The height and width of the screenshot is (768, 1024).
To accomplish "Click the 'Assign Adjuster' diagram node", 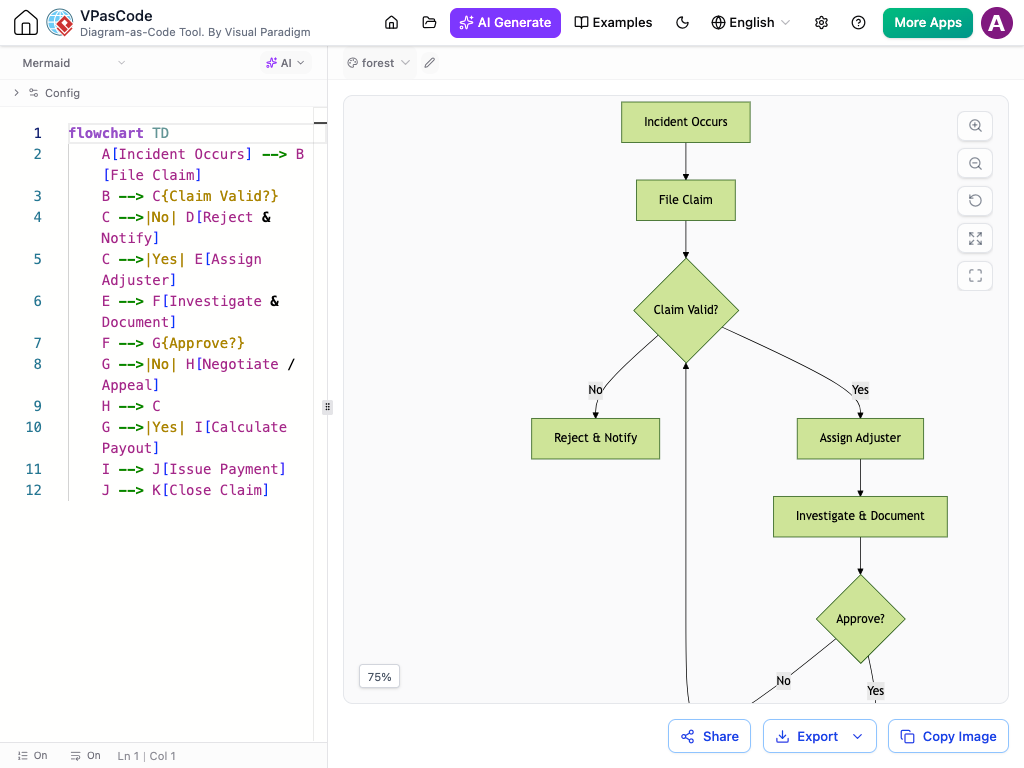I will pos(860,438).
